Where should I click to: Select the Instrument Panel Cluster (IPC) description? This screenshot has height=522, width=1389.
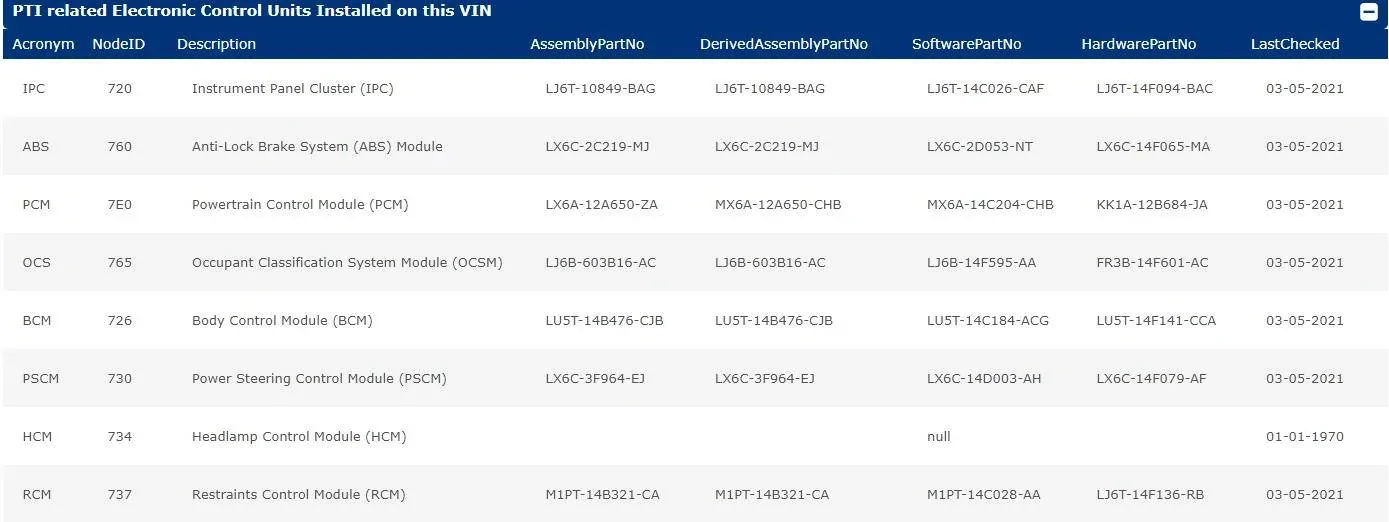[x=292, y=88]
